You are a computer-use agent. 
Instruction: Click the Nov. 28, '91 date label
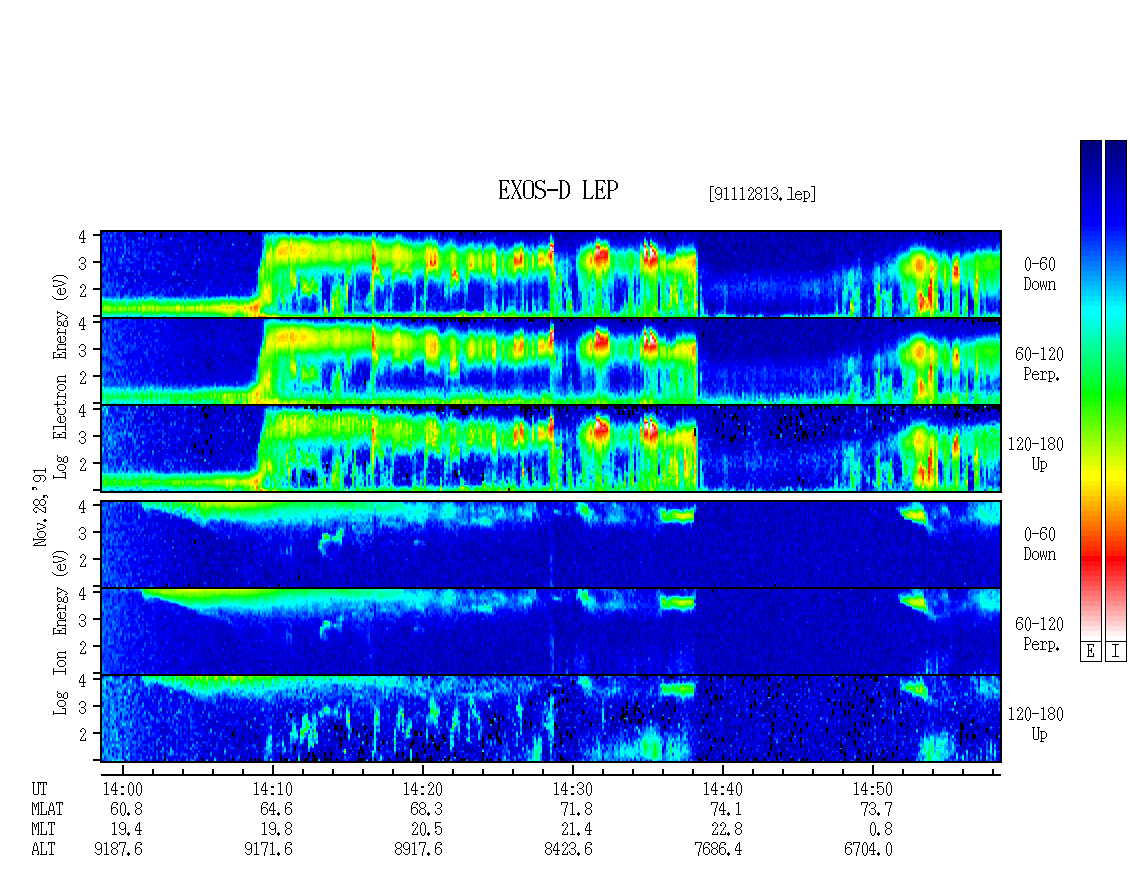[x=40, y=507]
